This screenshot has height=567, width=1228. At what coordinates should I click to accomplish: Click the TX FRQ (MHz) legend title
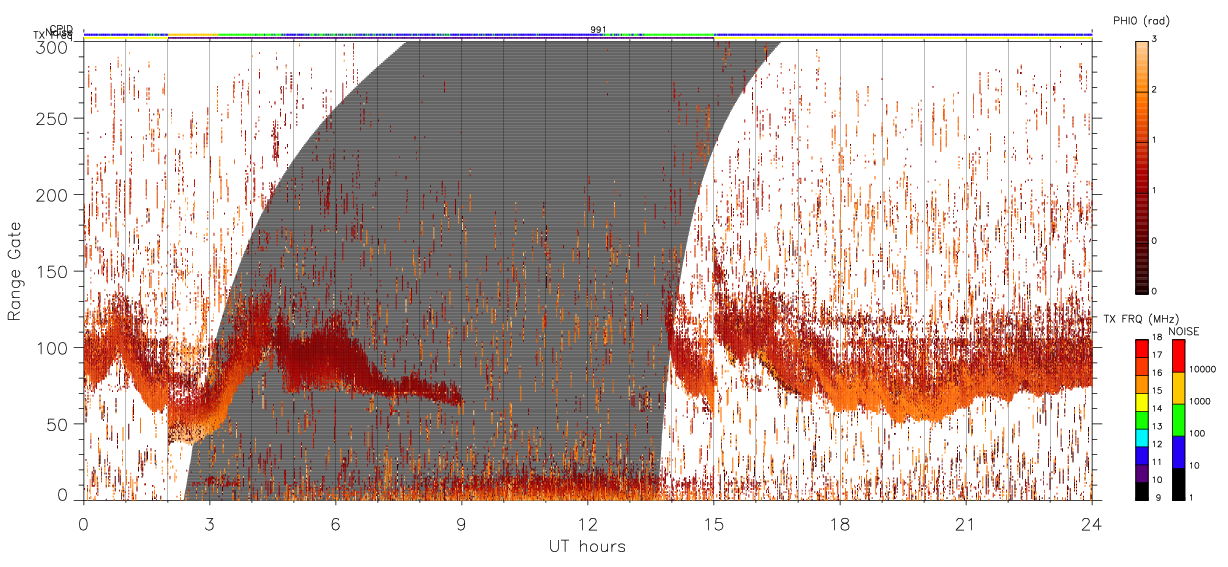(x=1141, y=319)
